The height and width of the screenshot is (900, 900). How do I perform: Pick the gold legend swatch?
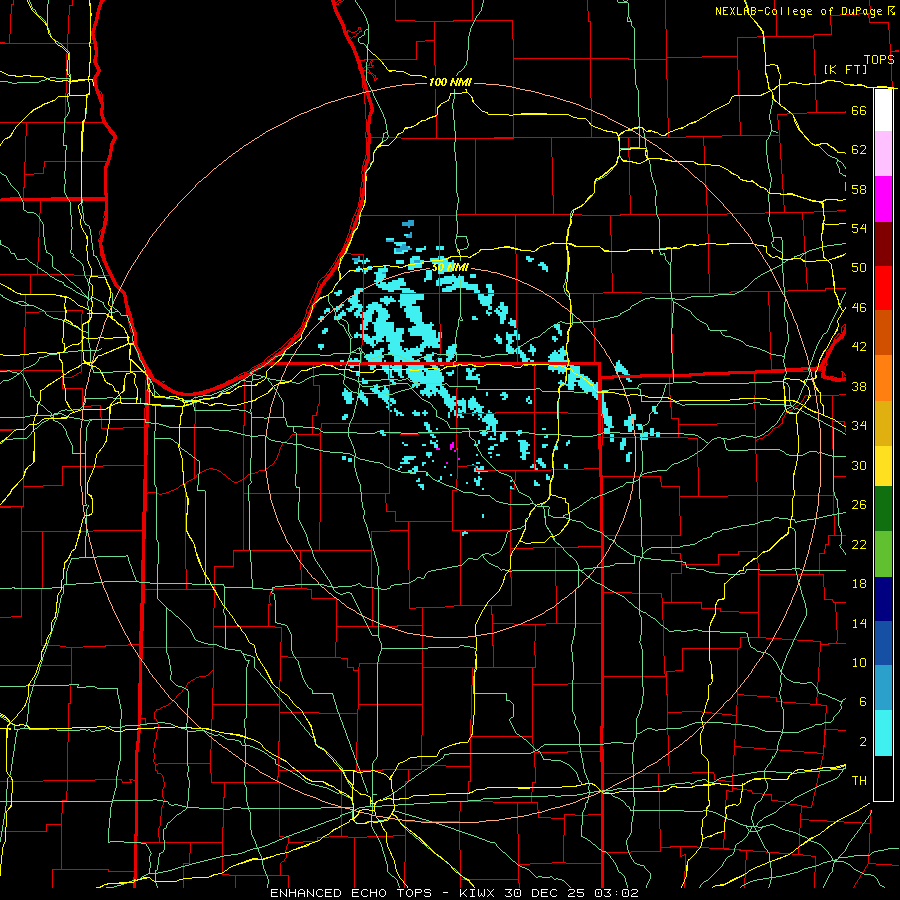883,423
